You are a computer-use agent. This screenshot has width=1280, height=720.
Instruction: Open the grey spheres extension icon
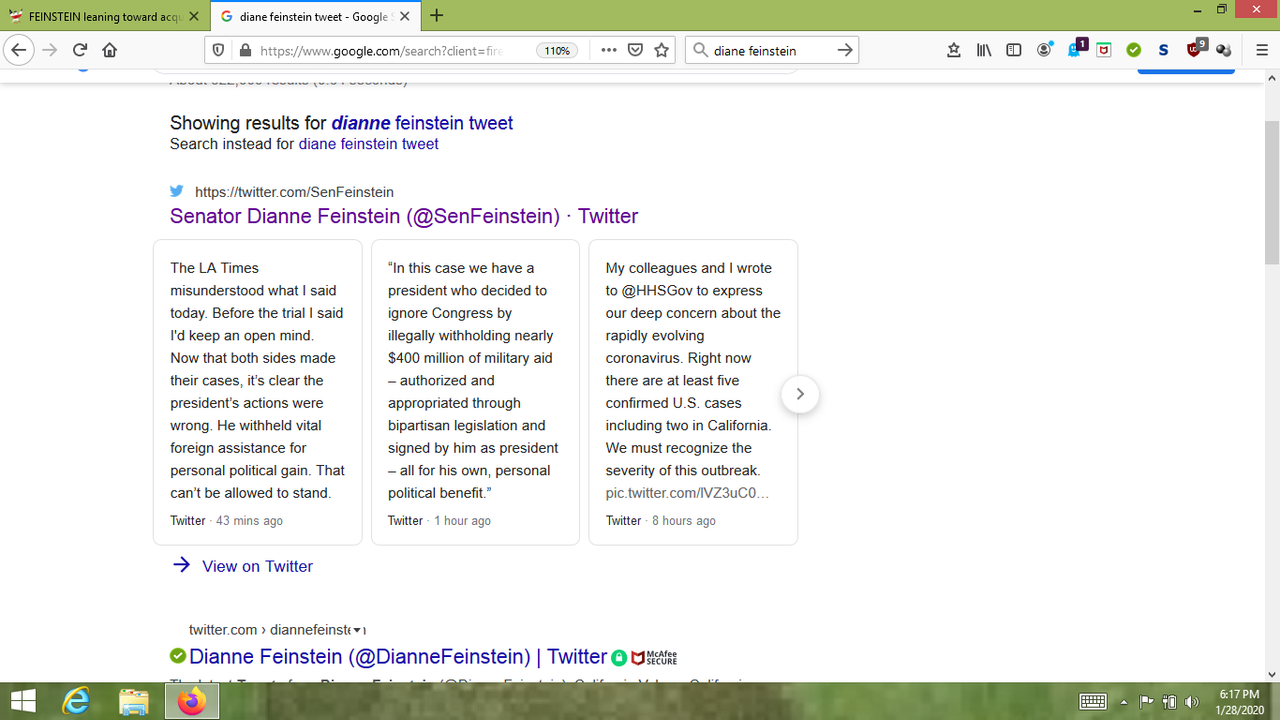[x=1223, y=50]
